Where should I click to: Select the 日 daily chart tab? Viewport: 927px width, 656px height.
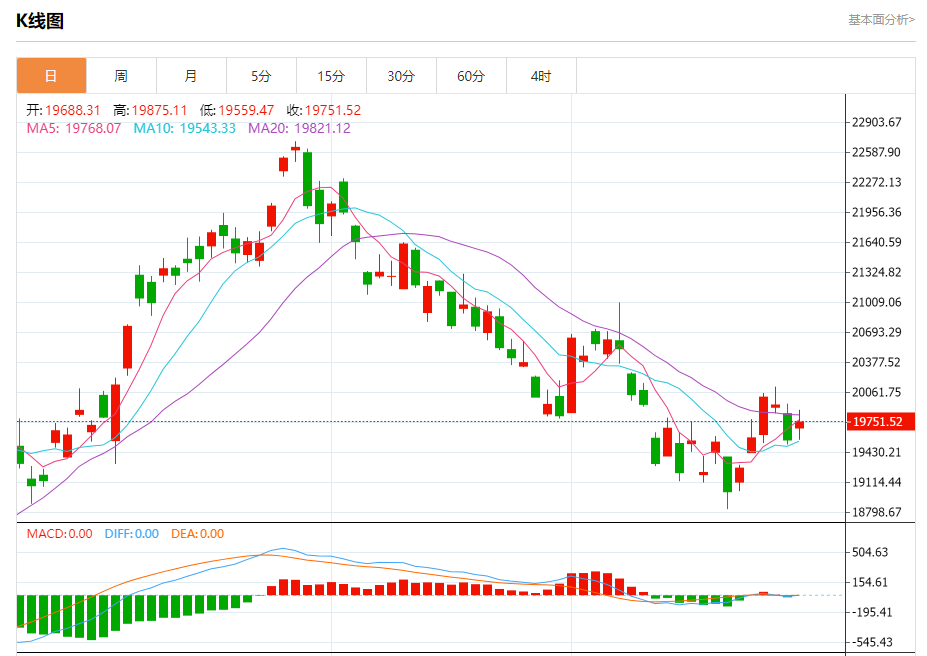[x=51, y=76]
